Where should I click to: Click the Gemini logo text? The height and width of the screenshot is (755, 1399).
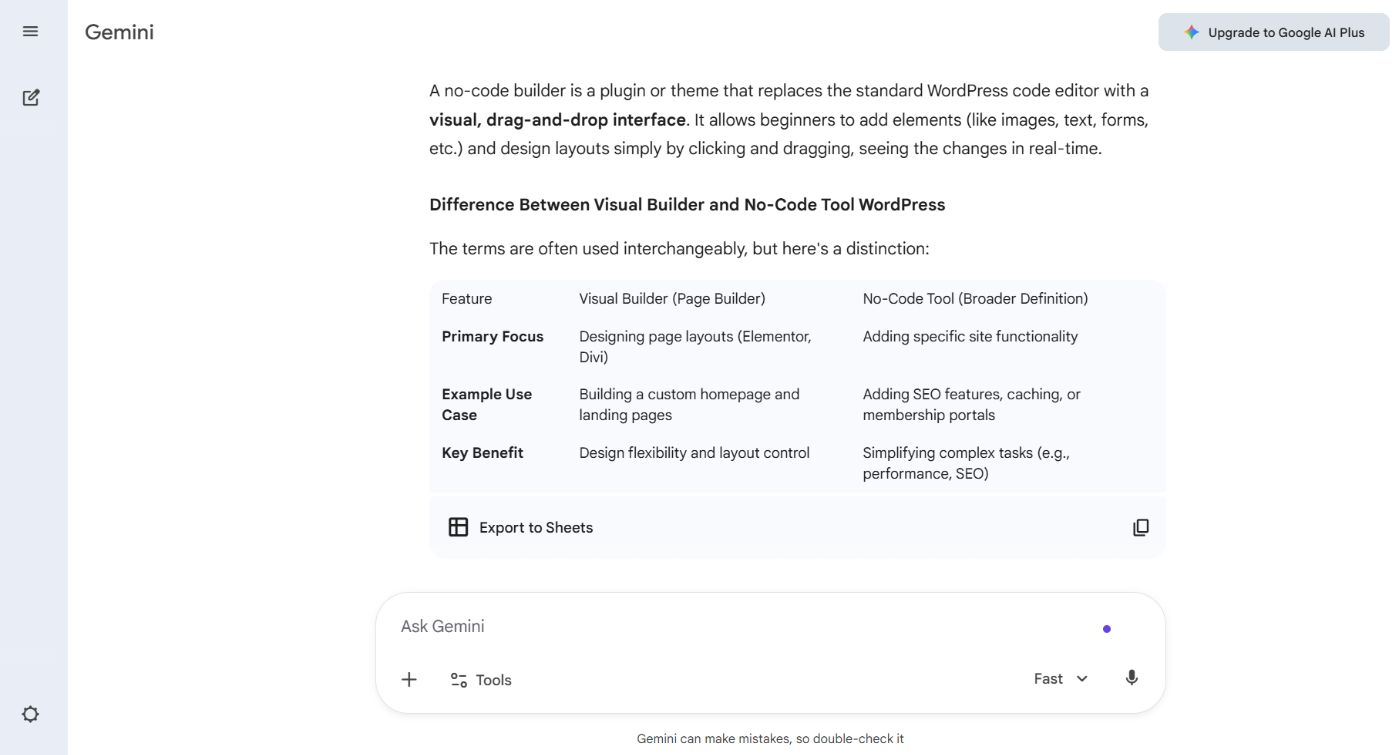point(119,32)
